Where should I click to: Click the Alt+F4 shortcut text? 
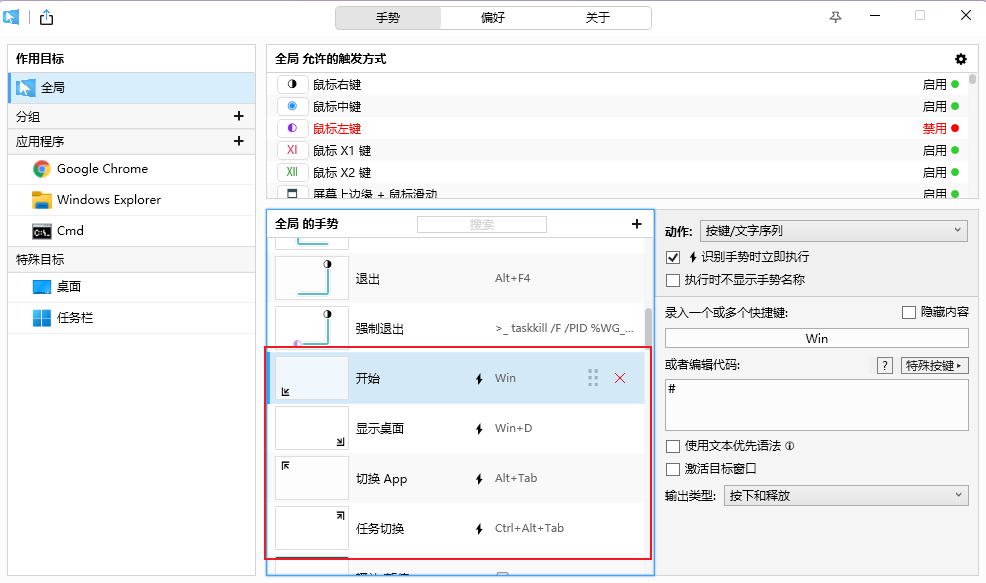click(x=512, y=278)
